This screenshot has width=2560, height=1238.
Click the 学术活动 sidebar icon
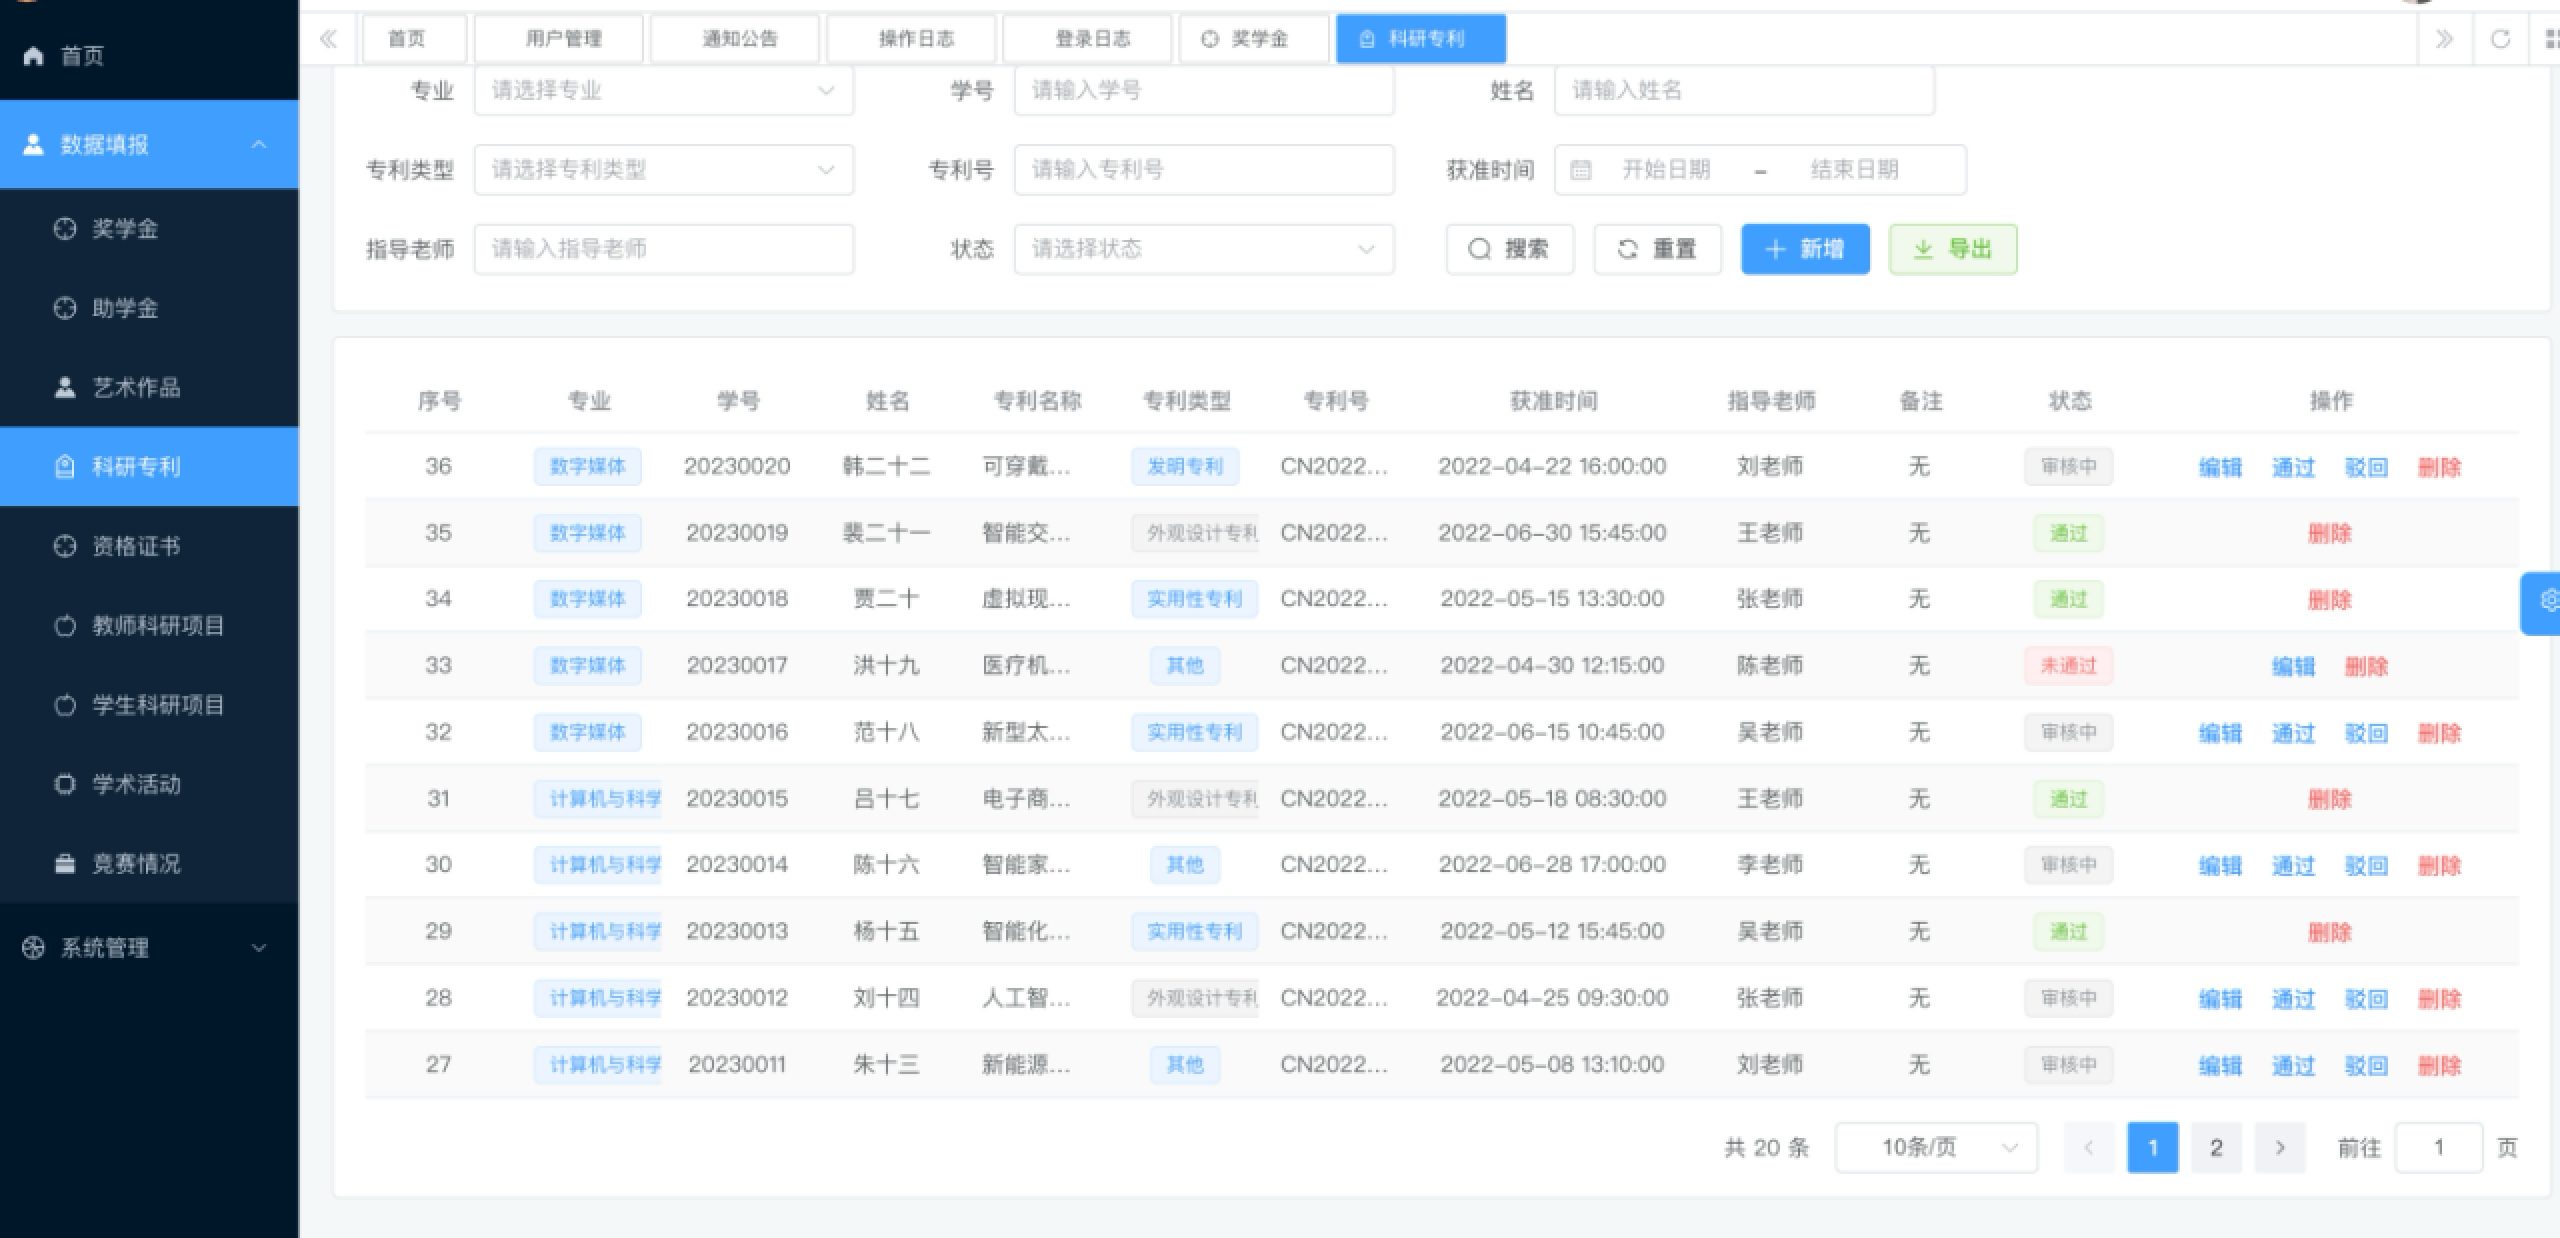[x=65, y=784]
